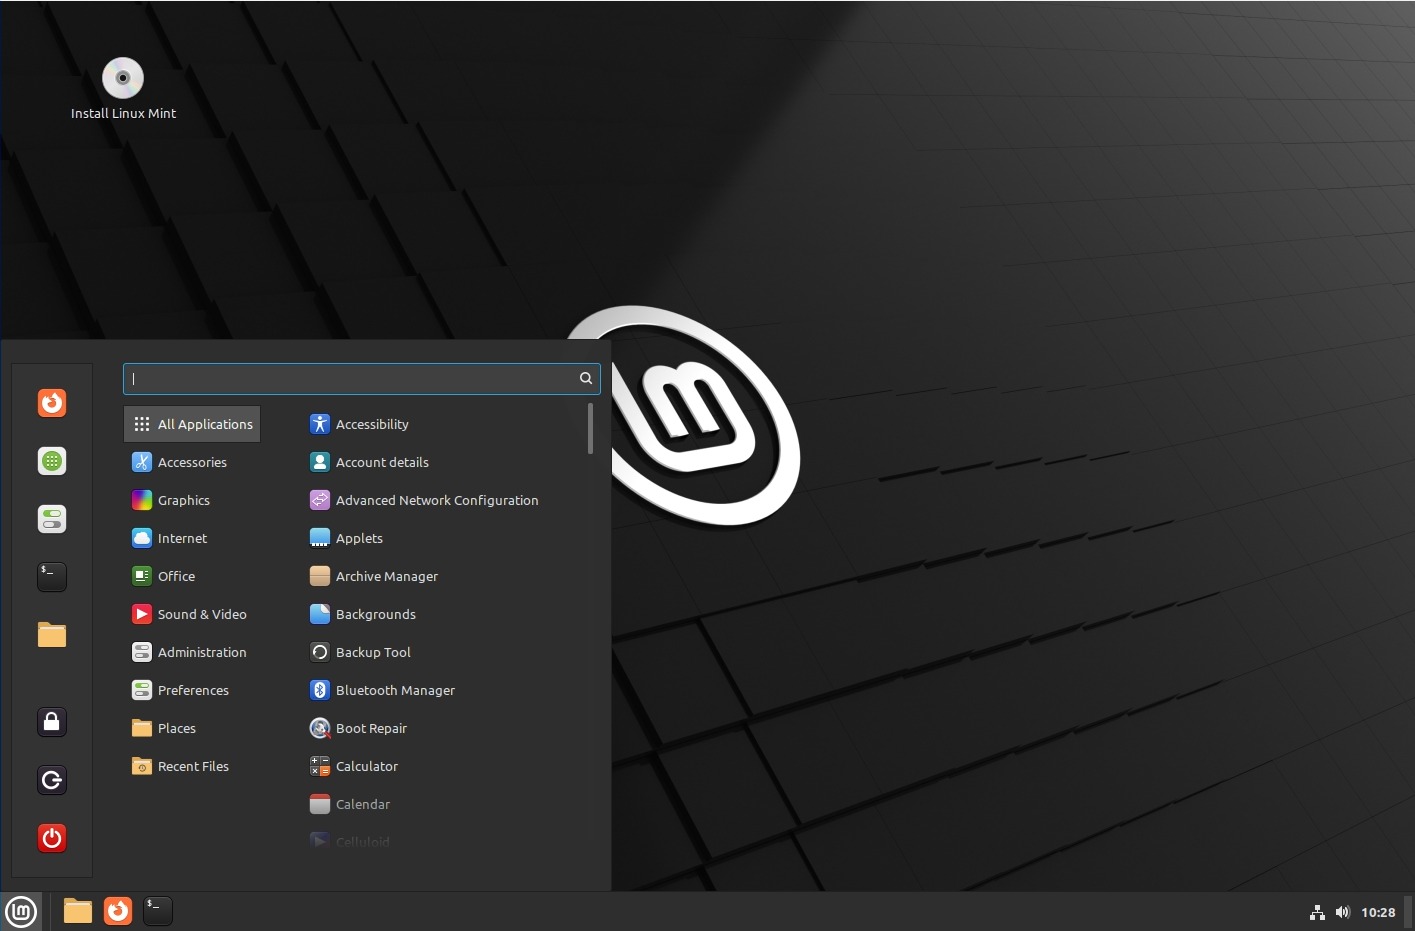Click the Linux Mint menu button

coord(21,911)
